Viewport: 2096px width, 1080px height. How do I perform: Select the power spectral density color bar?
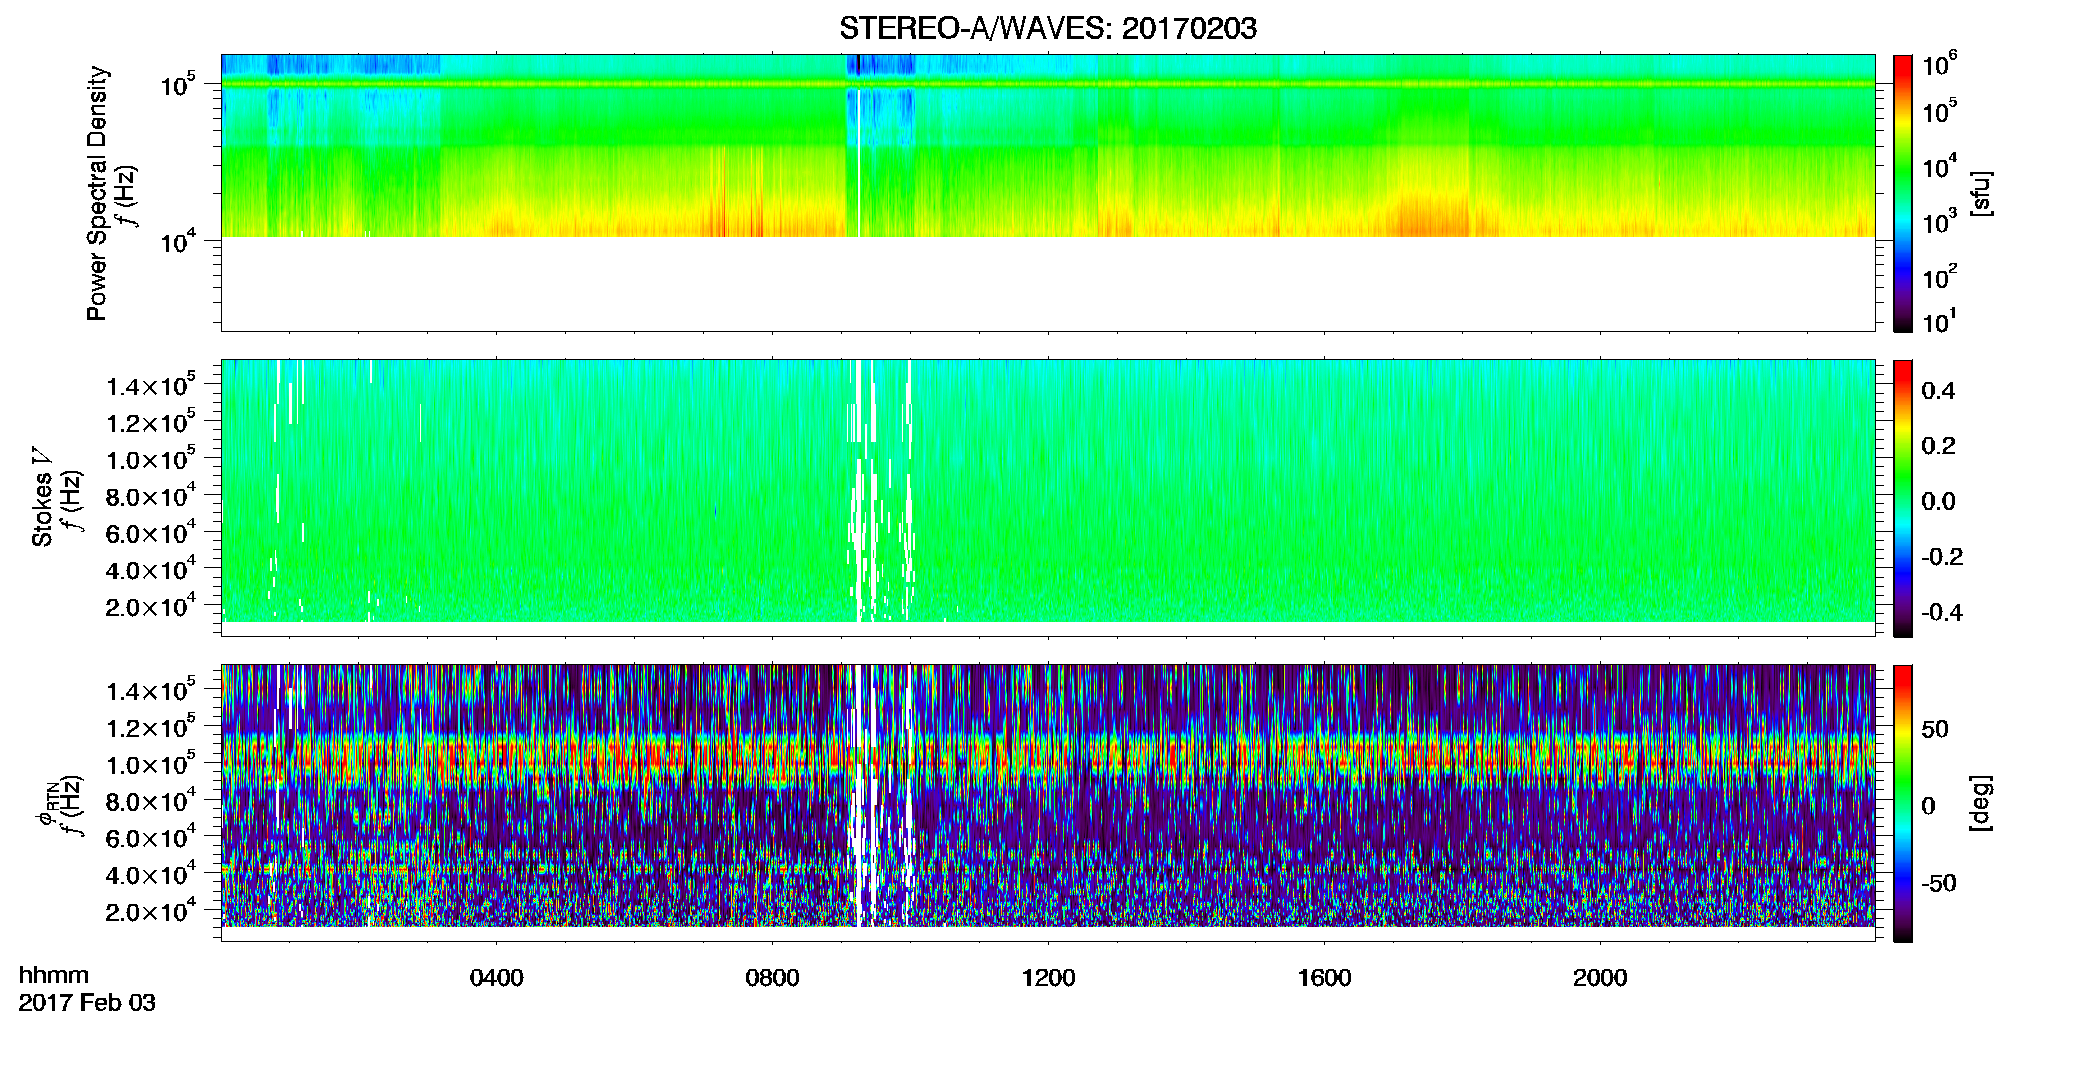(1902, 193)
